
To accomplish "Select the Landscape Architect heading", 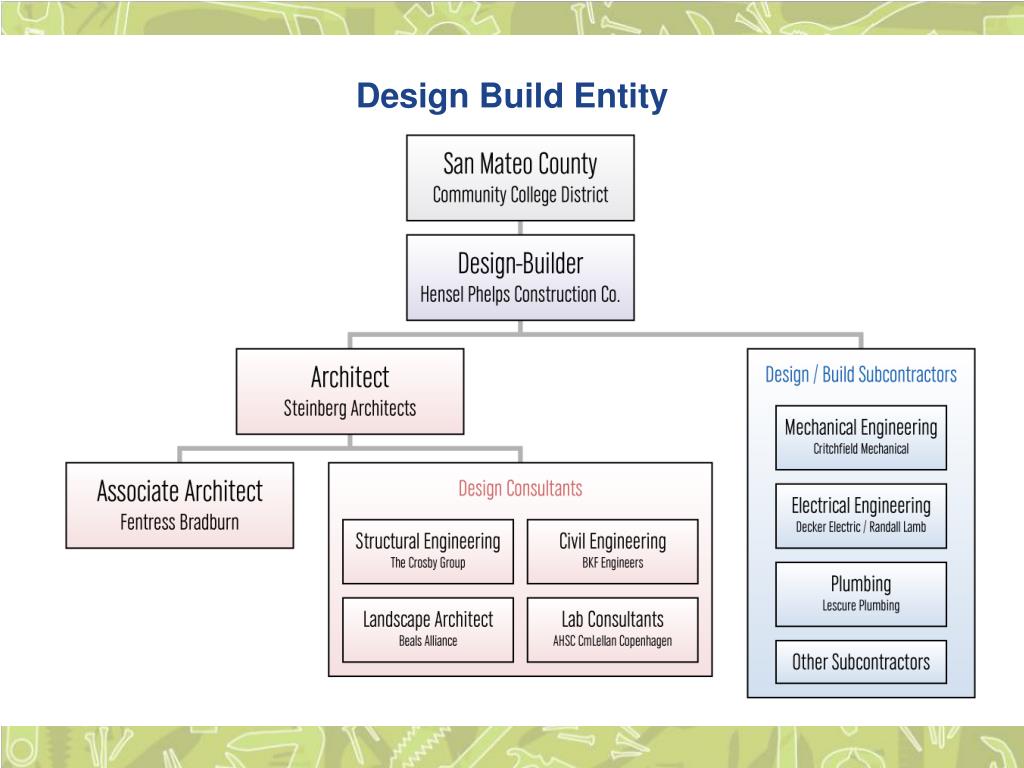I will coord(428,619).
